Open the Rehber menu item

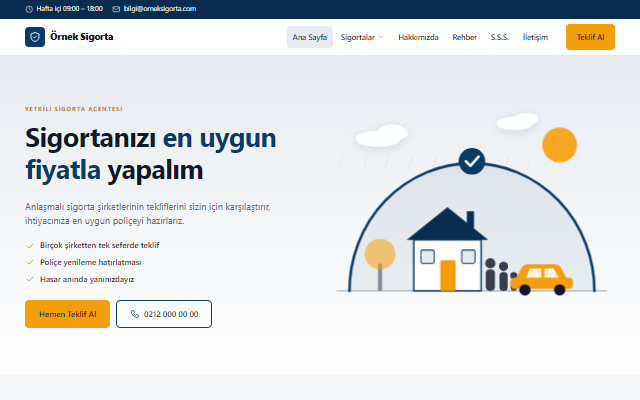pos(464,37)
